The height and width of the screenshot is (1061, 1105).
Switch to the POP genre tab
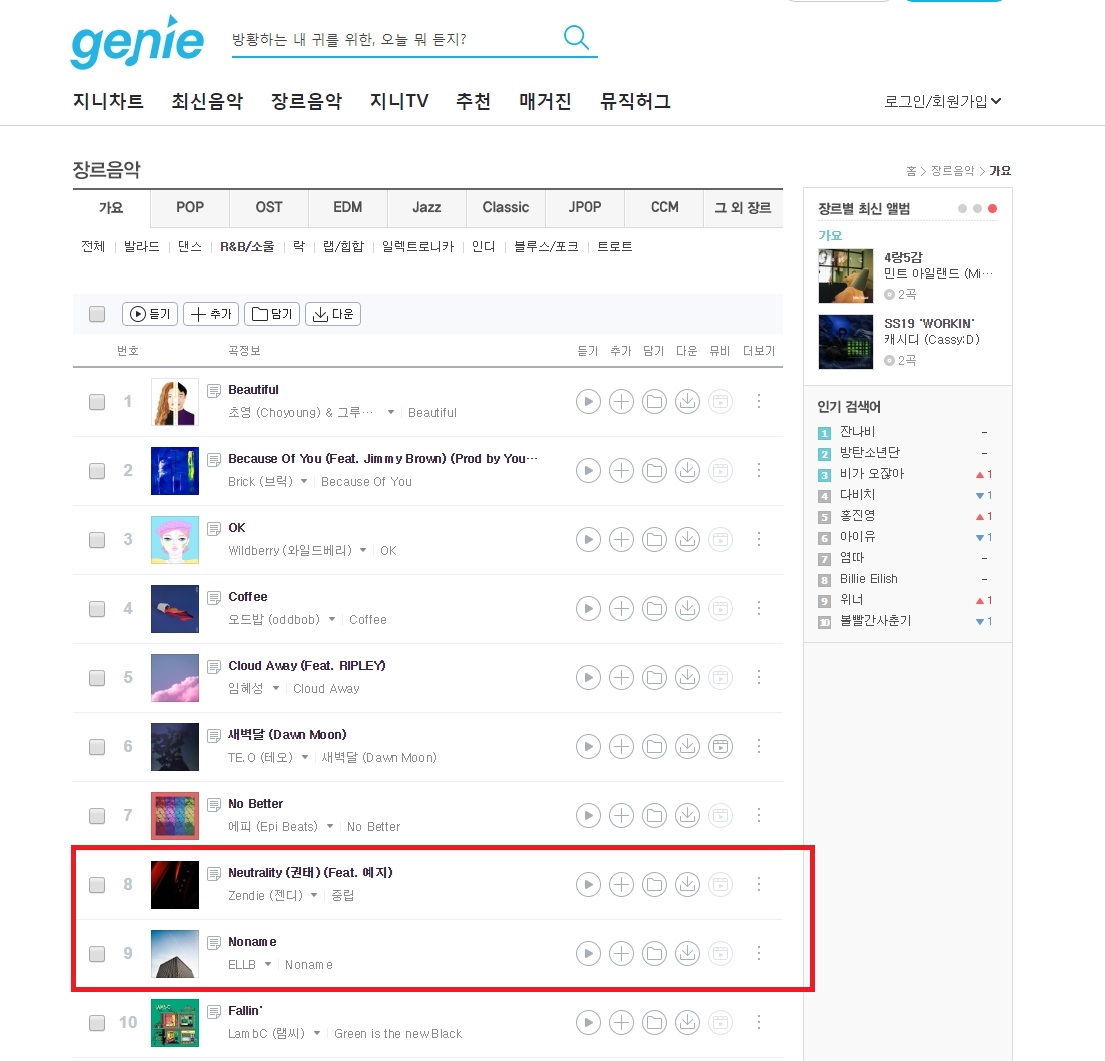coord(190,207)
